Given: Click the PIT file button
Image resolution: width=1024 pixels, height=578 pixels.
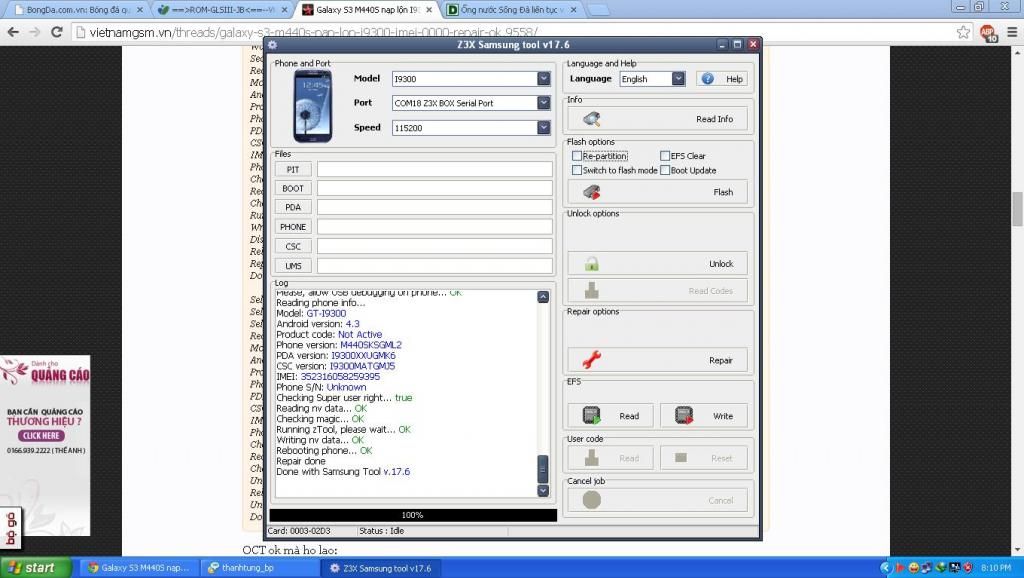Looking at the screenshot, I should click(293, 169).
